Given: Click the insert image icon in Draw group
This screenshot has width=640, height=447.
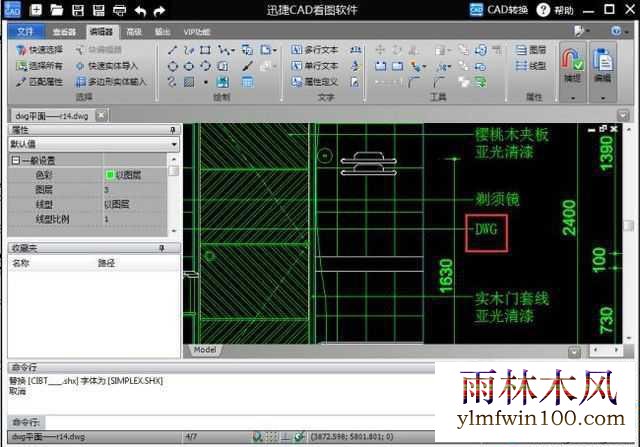Looking at the screenshot, I should tap(222, 82).
